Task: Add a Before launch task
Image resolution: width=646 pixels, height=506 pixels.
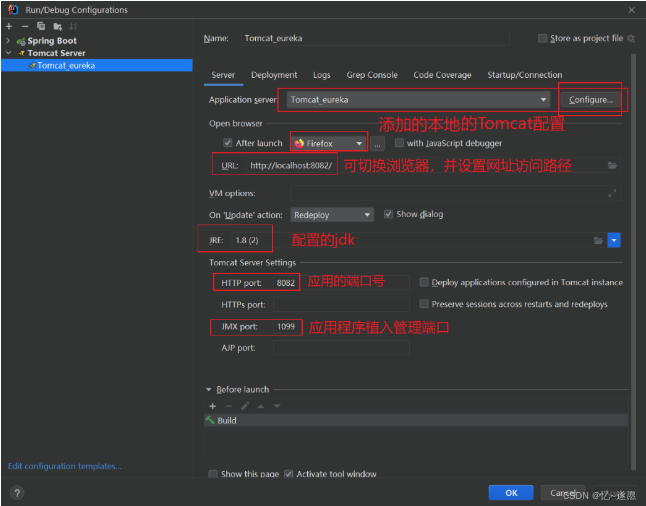Action: click(213, 406)
